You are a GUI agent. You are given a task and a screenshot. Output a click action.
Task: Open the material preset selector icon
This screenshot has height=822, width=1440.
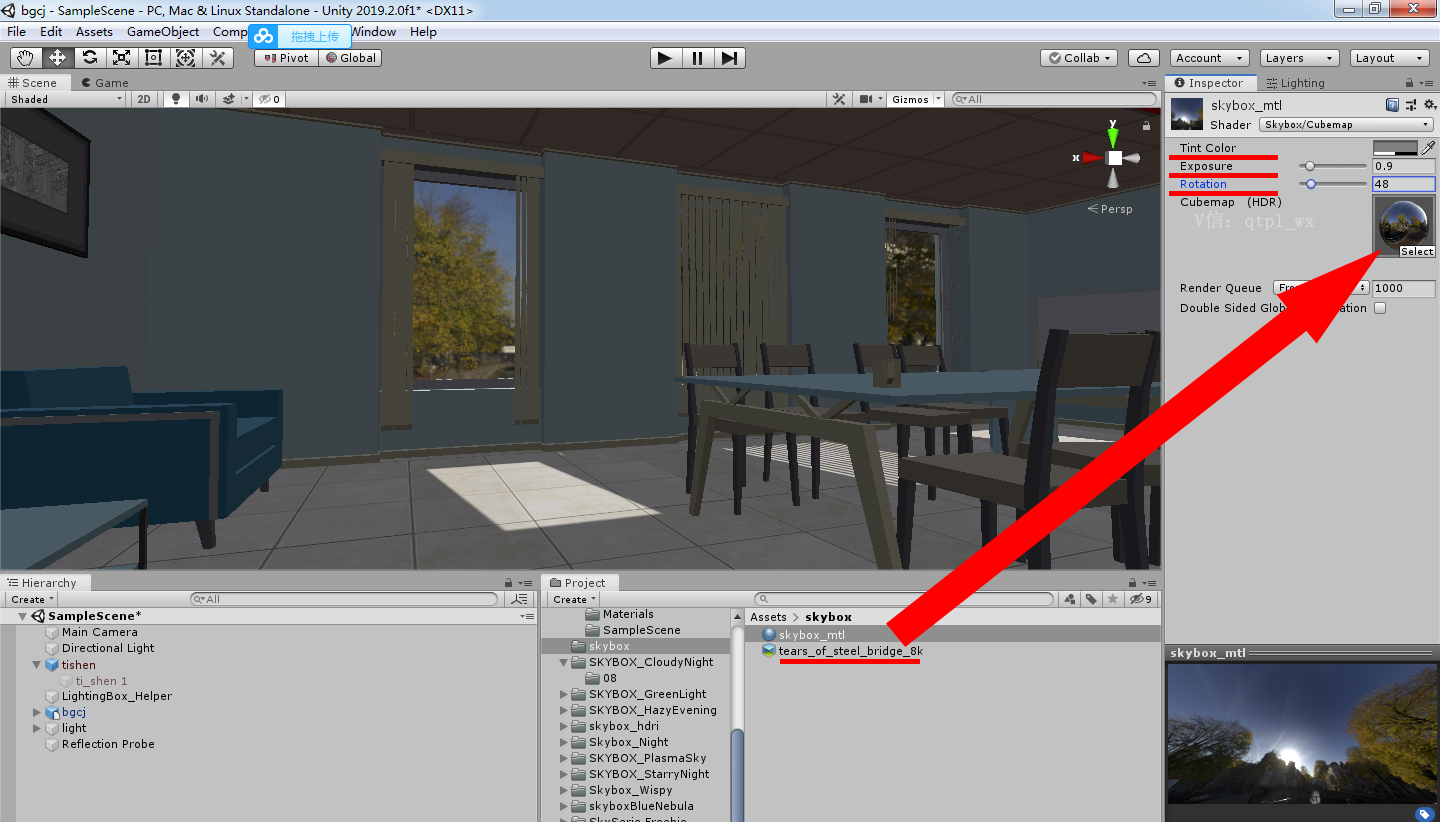[1411, 105]
